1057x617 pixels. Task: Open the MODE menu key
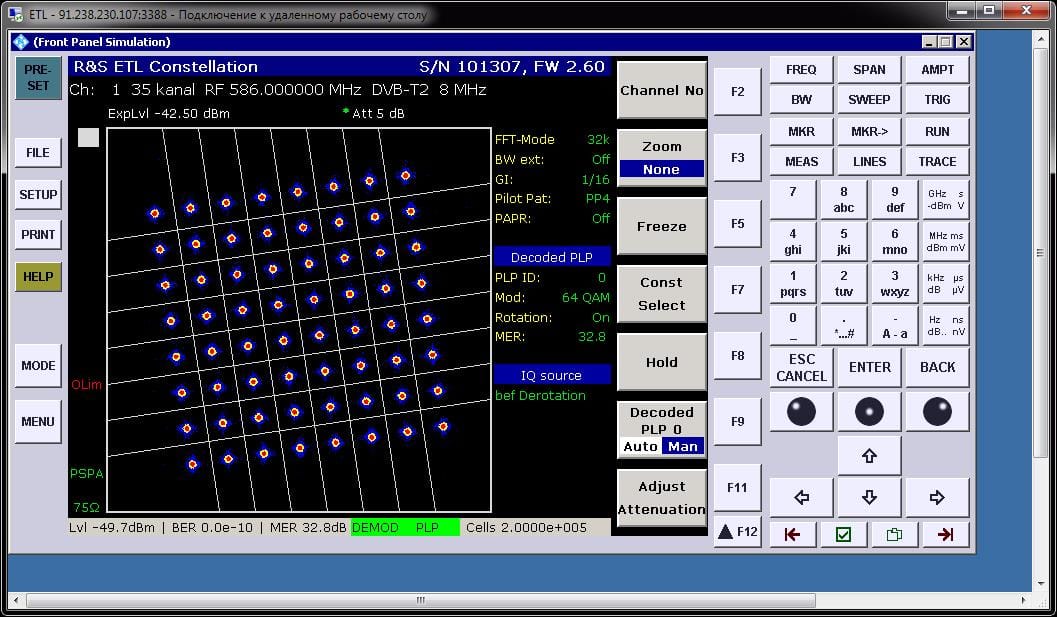[x=38, y=366]
